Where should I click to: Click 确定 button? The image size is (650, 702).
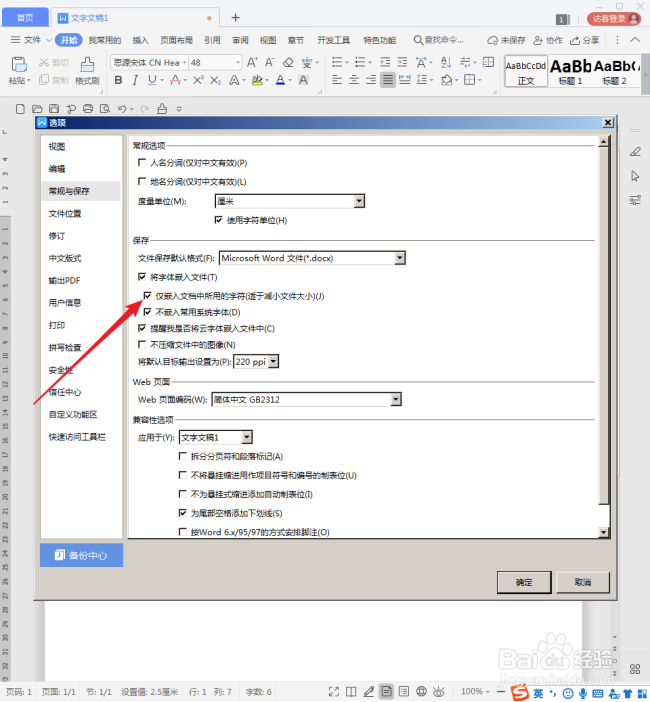tap(524, 582)
